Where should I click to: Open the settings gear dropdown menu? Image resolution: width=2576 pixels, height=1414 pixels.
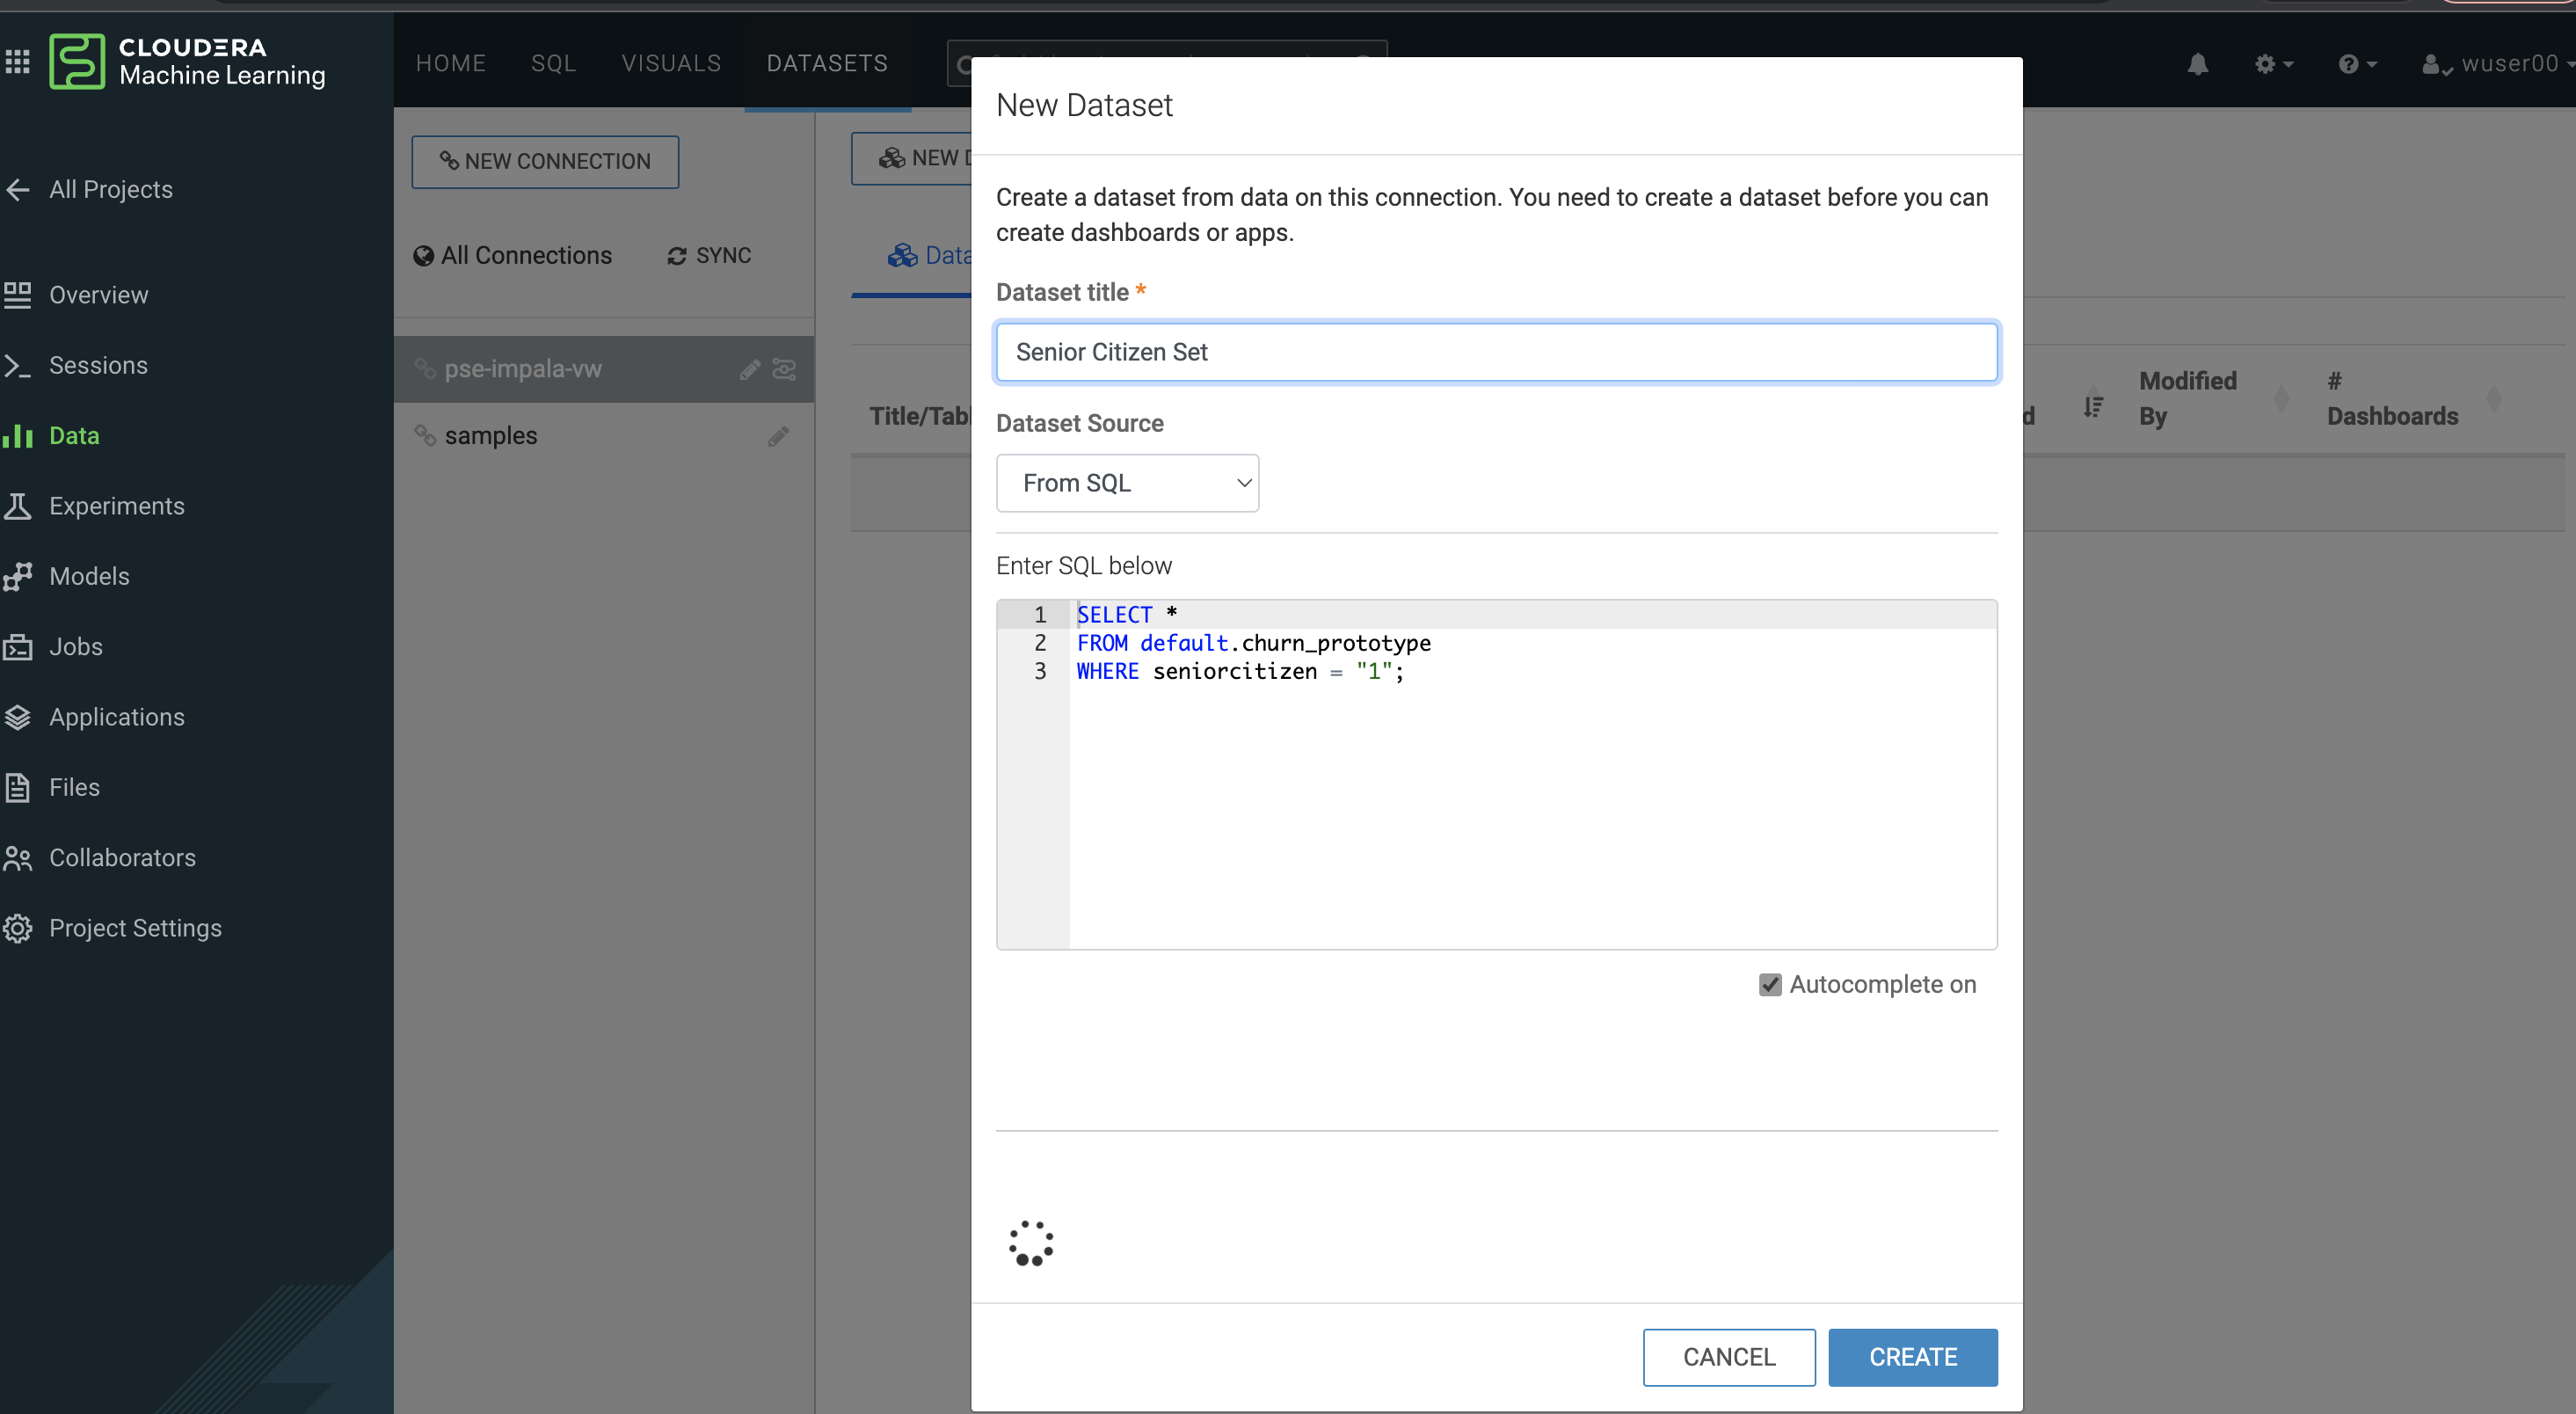tap(2272, 64)
